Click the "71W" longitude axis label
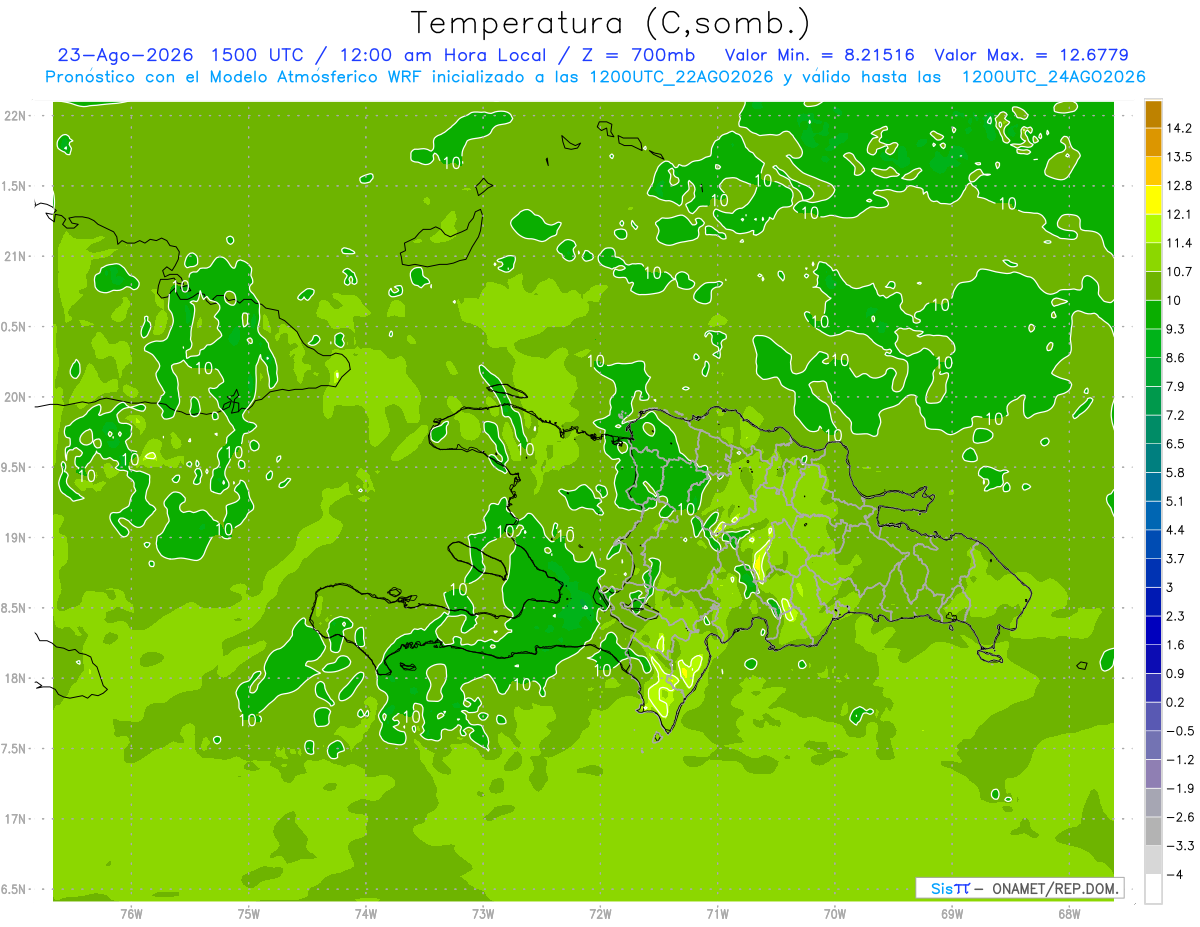The image size is (1200, 927). pos(717,913)
